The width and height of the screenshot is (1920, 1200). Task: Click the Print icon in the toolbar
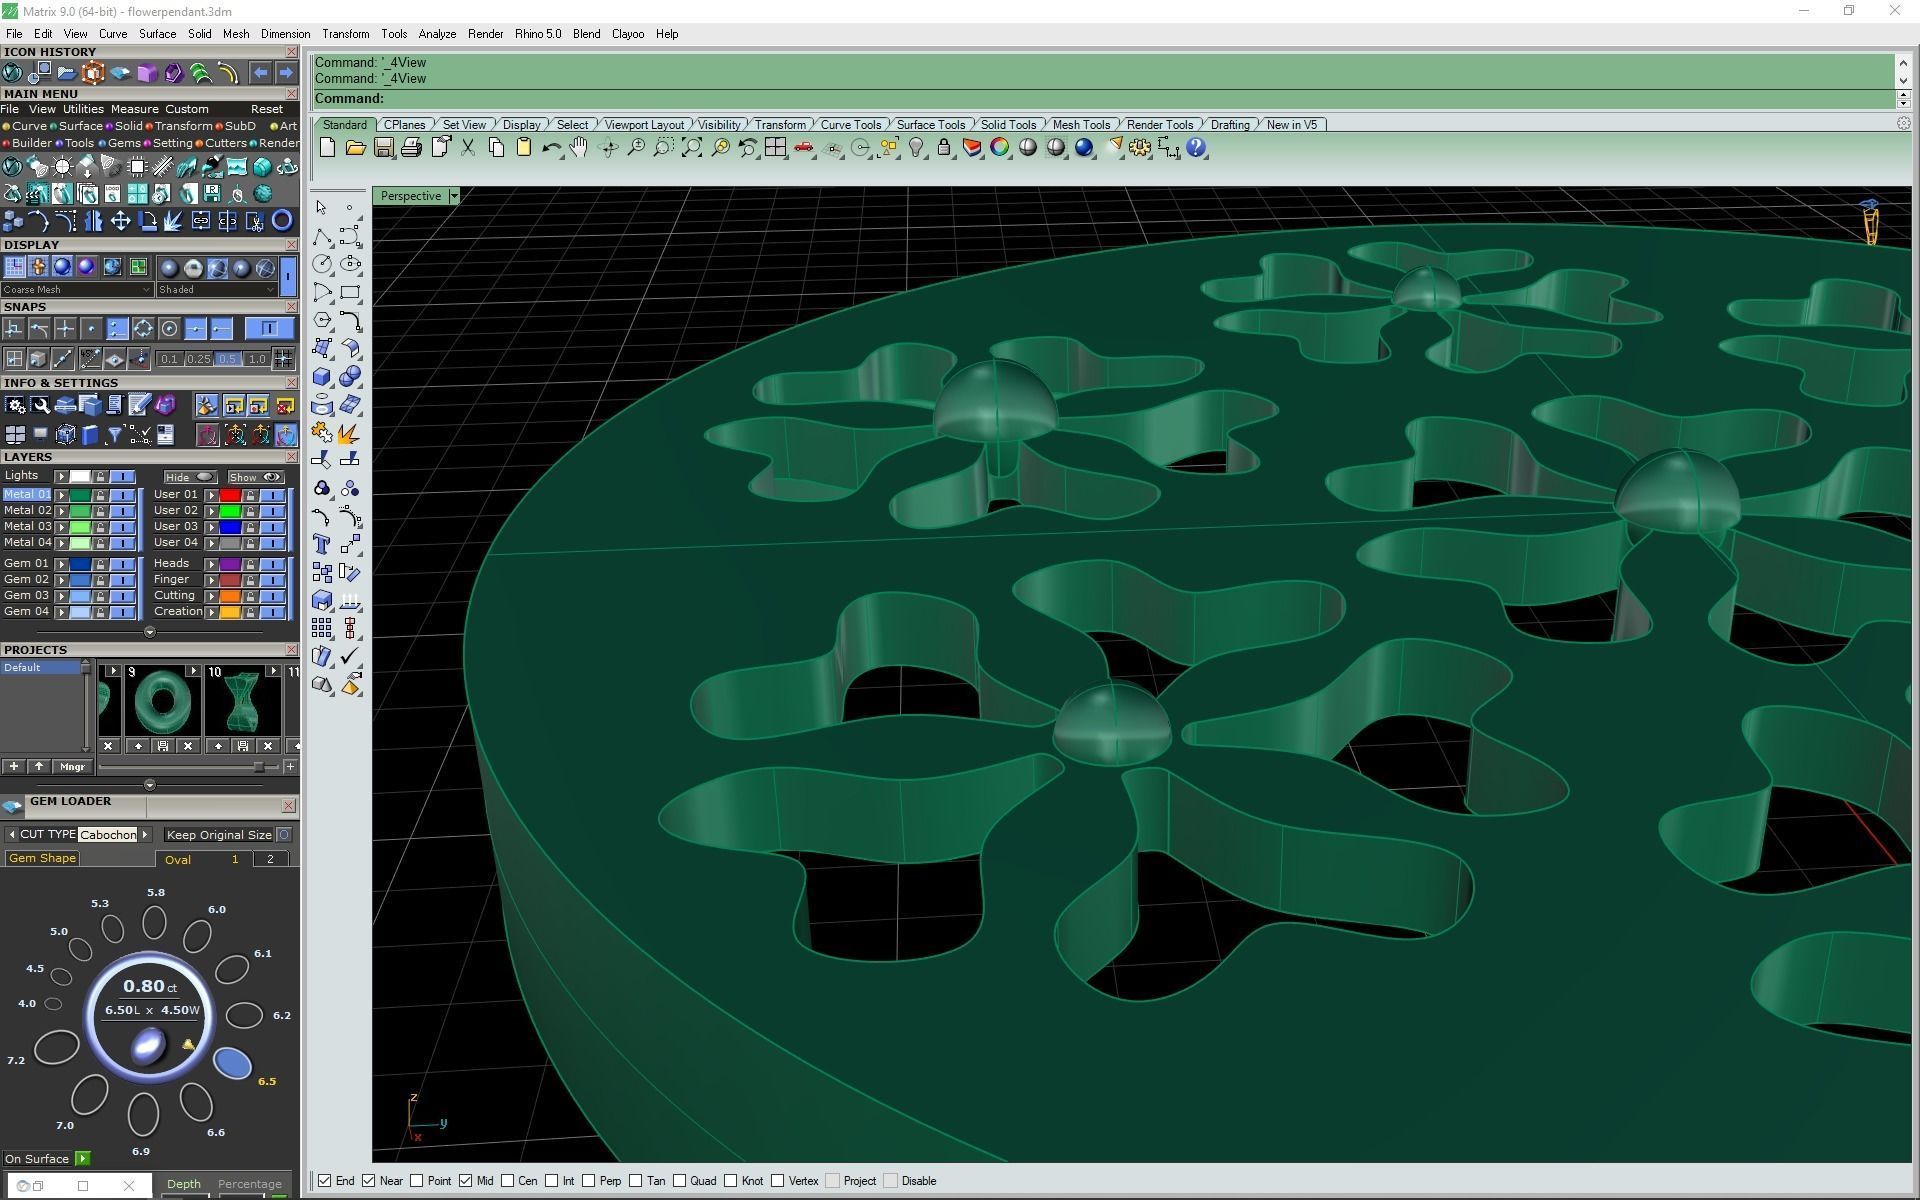[x=411, y=148]
